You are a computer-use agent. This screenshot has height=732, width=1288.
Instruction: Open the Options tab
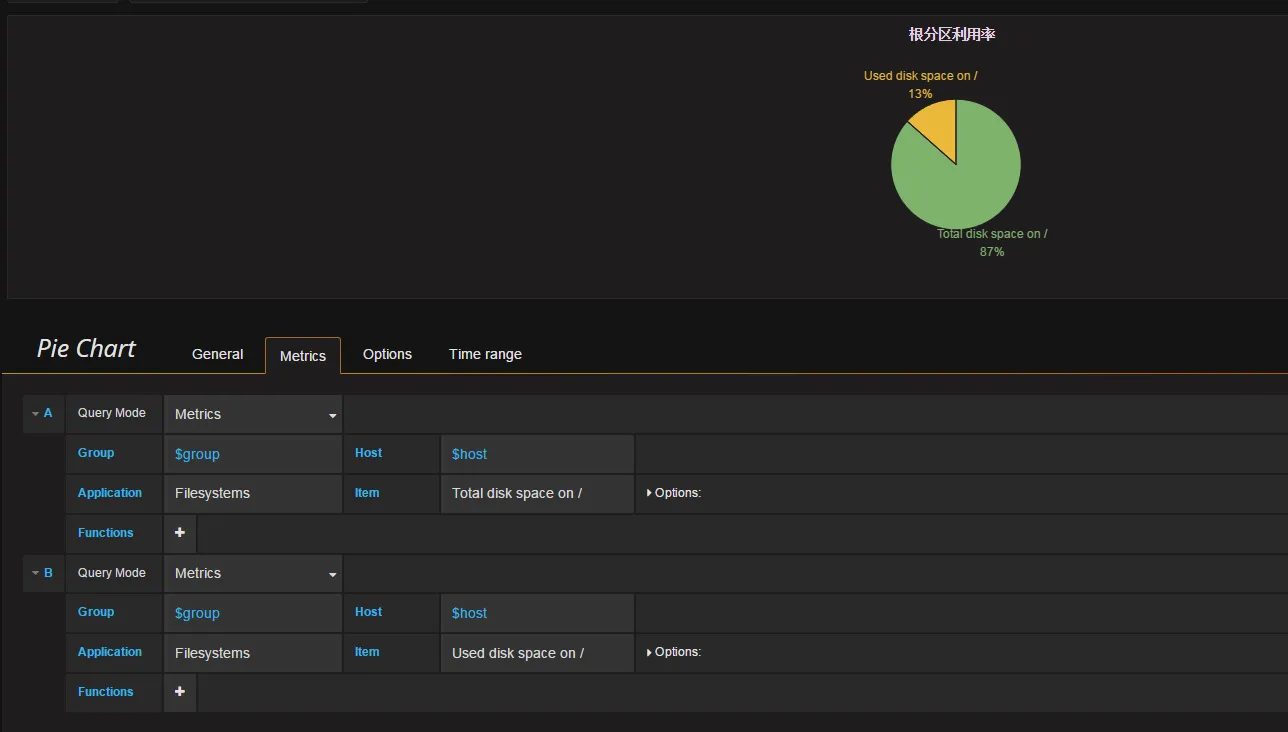(x=387, y=354)
